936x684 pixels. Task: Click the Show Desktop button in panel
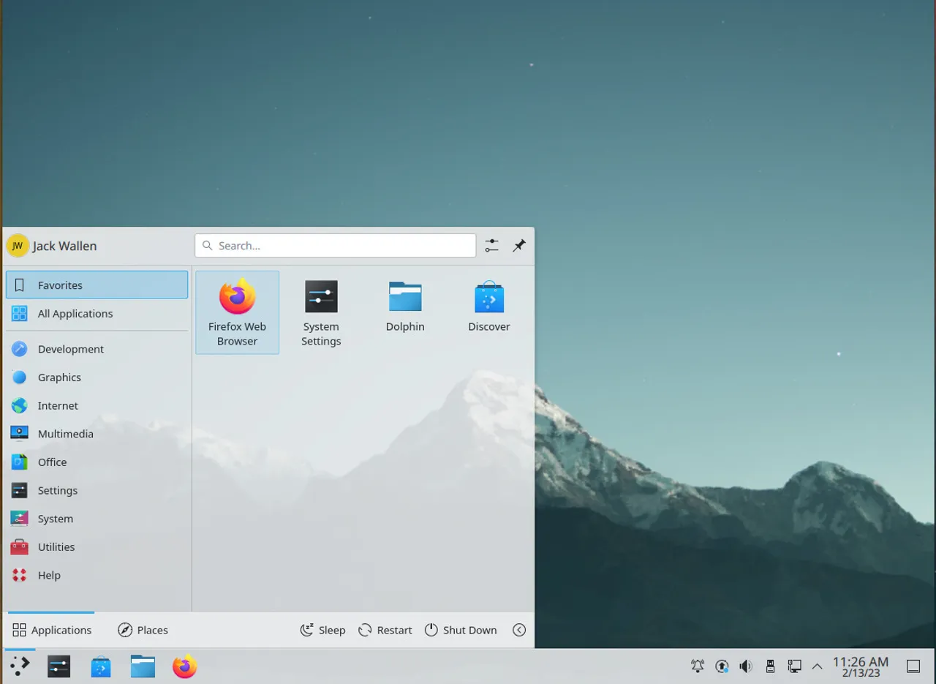click(913, 666)
